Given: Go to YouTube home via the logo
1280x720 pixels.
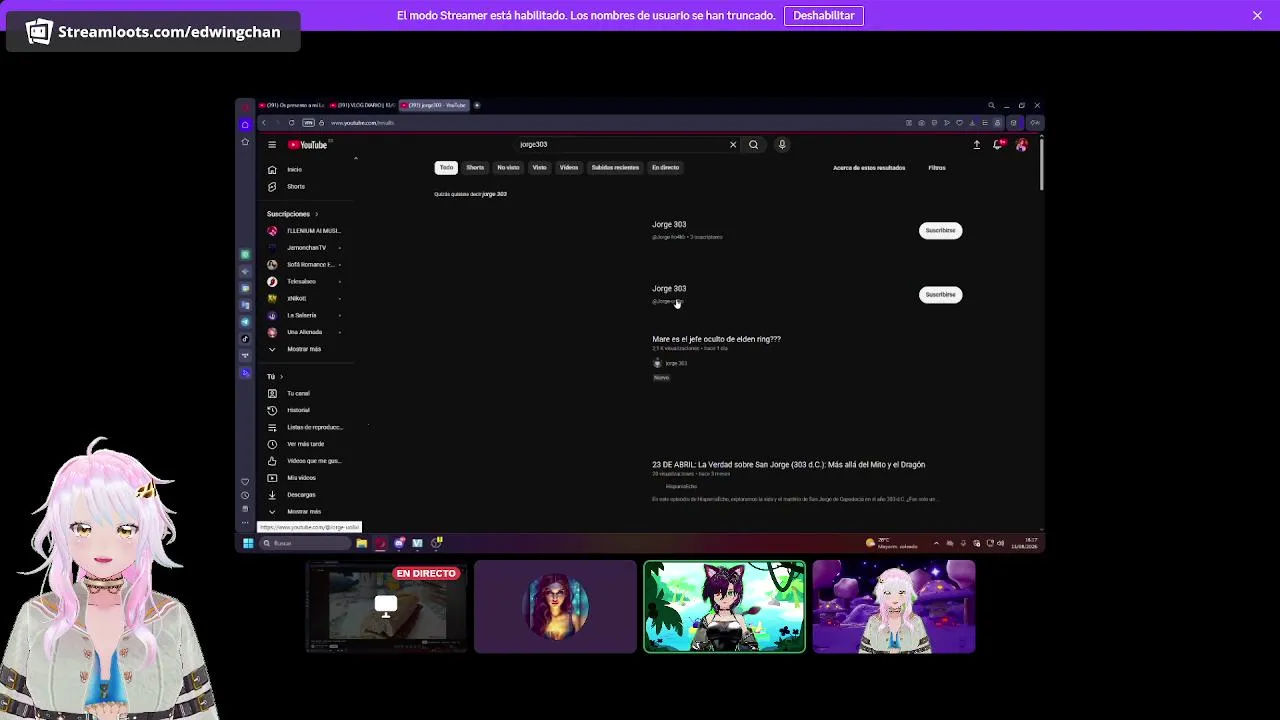Looking at the screenshot, I should 308,145.
